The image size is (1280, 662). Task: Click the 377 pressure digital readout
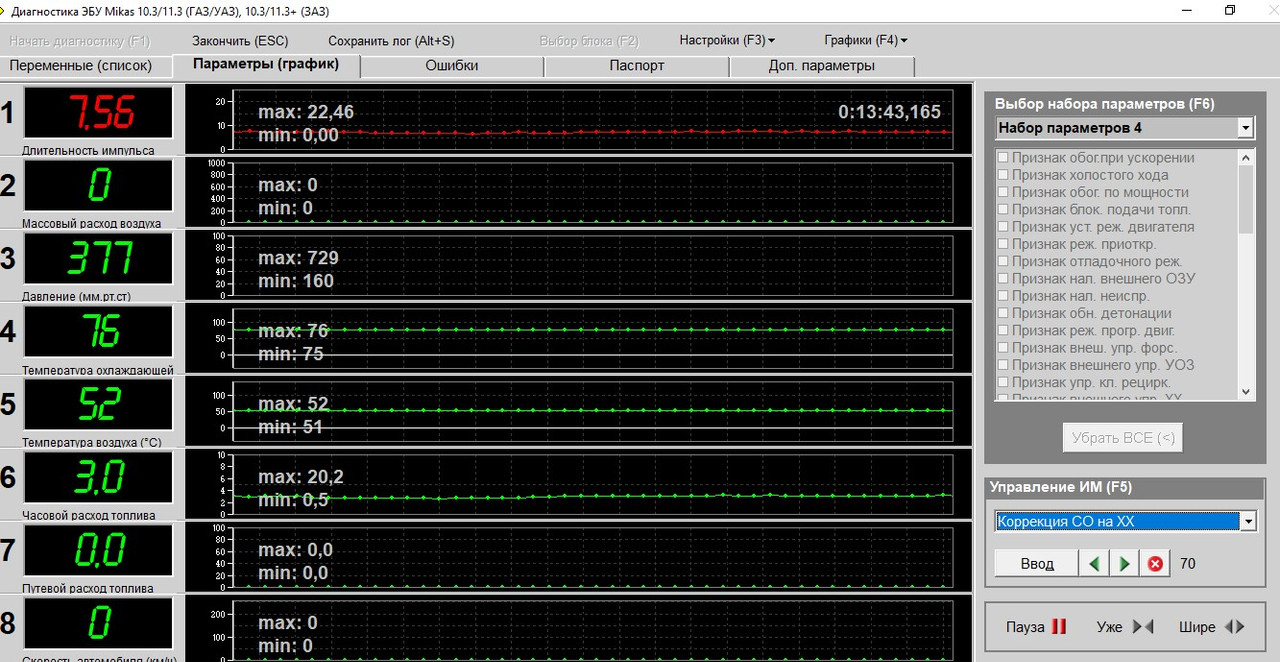point(98,258)
